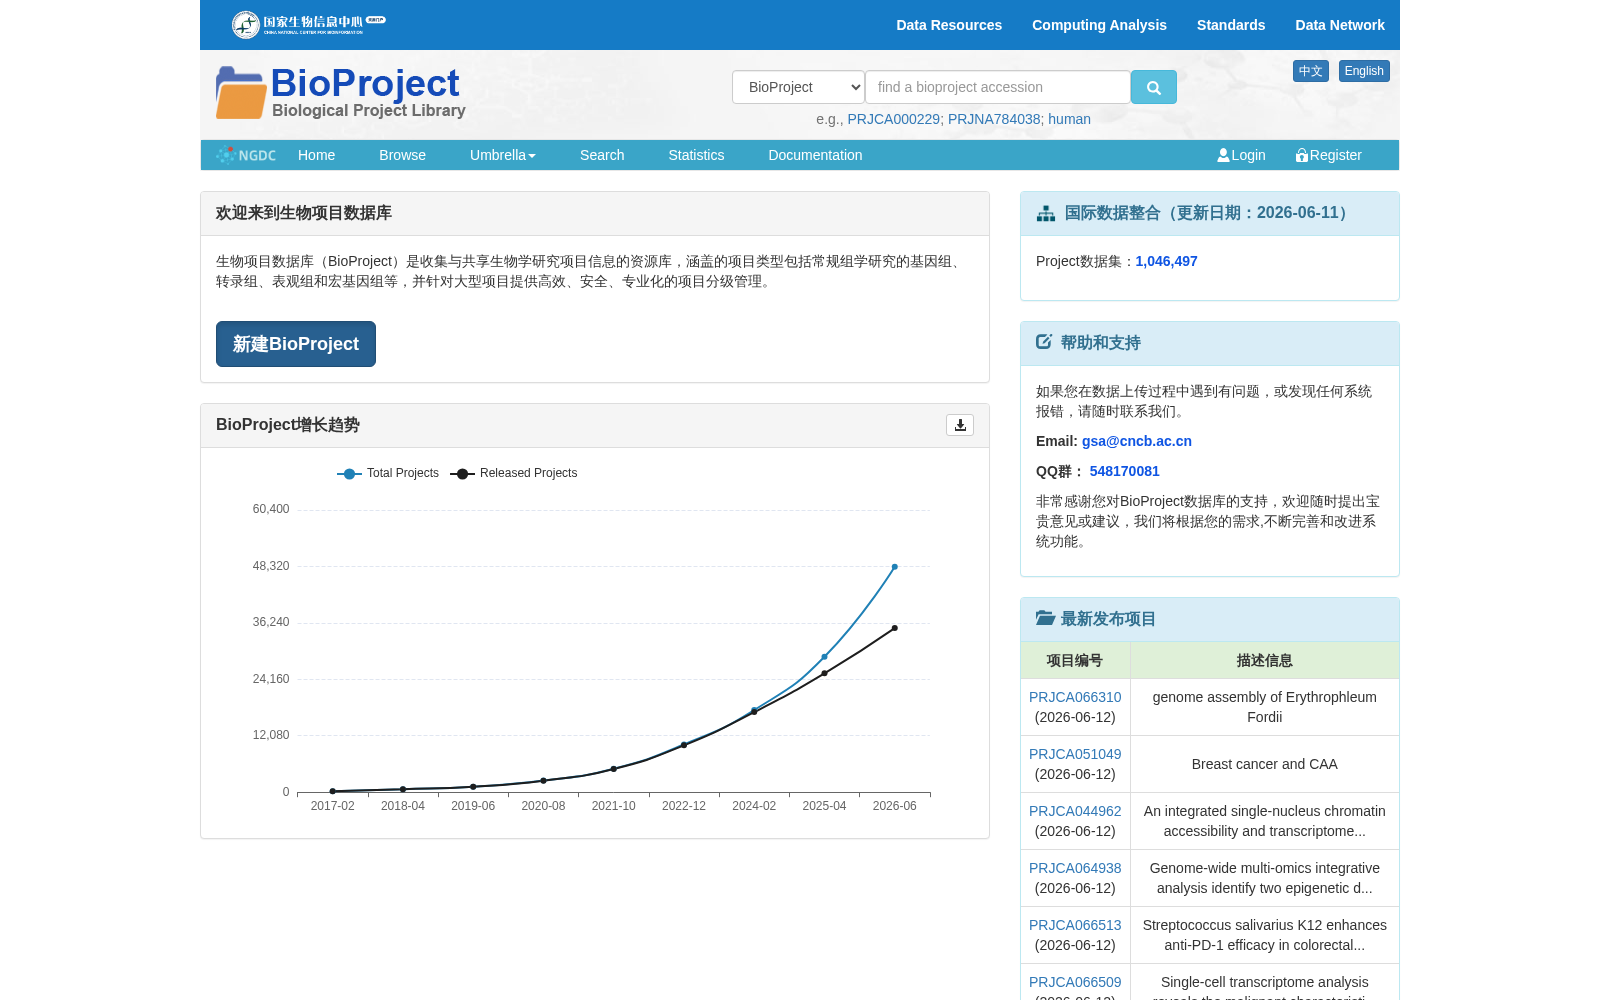Open project PRJCA066310
Viewport: 1600px width, 1000px height.
[x=1075, y=697]
